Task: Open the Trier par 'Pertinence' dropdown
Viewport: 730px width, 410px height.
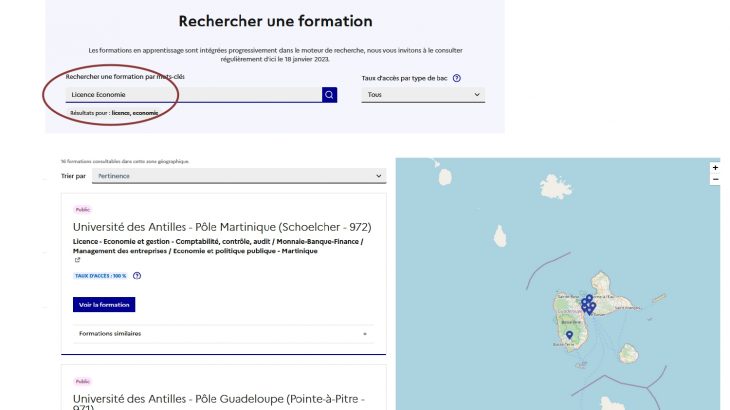Action: [238, 176]
